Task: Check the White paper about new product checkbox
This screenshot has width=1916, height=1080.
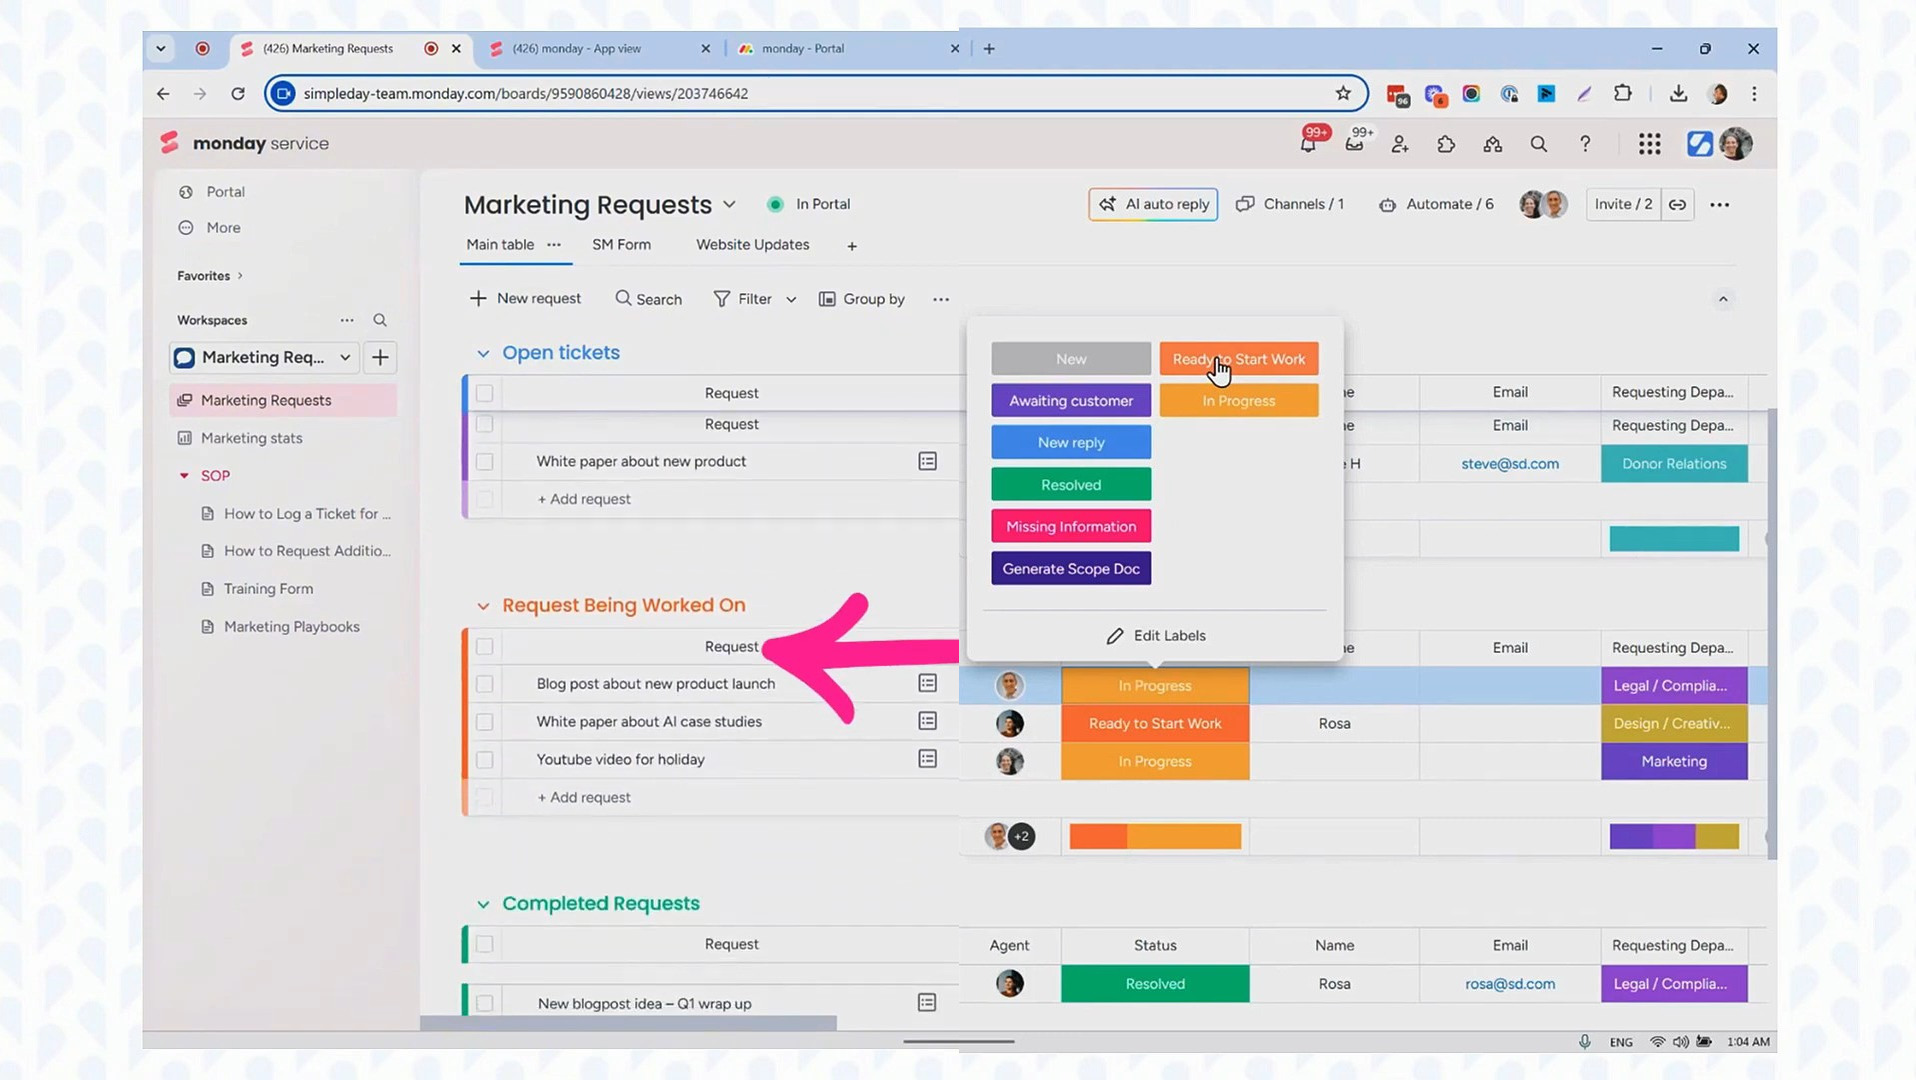Action: [x=485, y=462]
